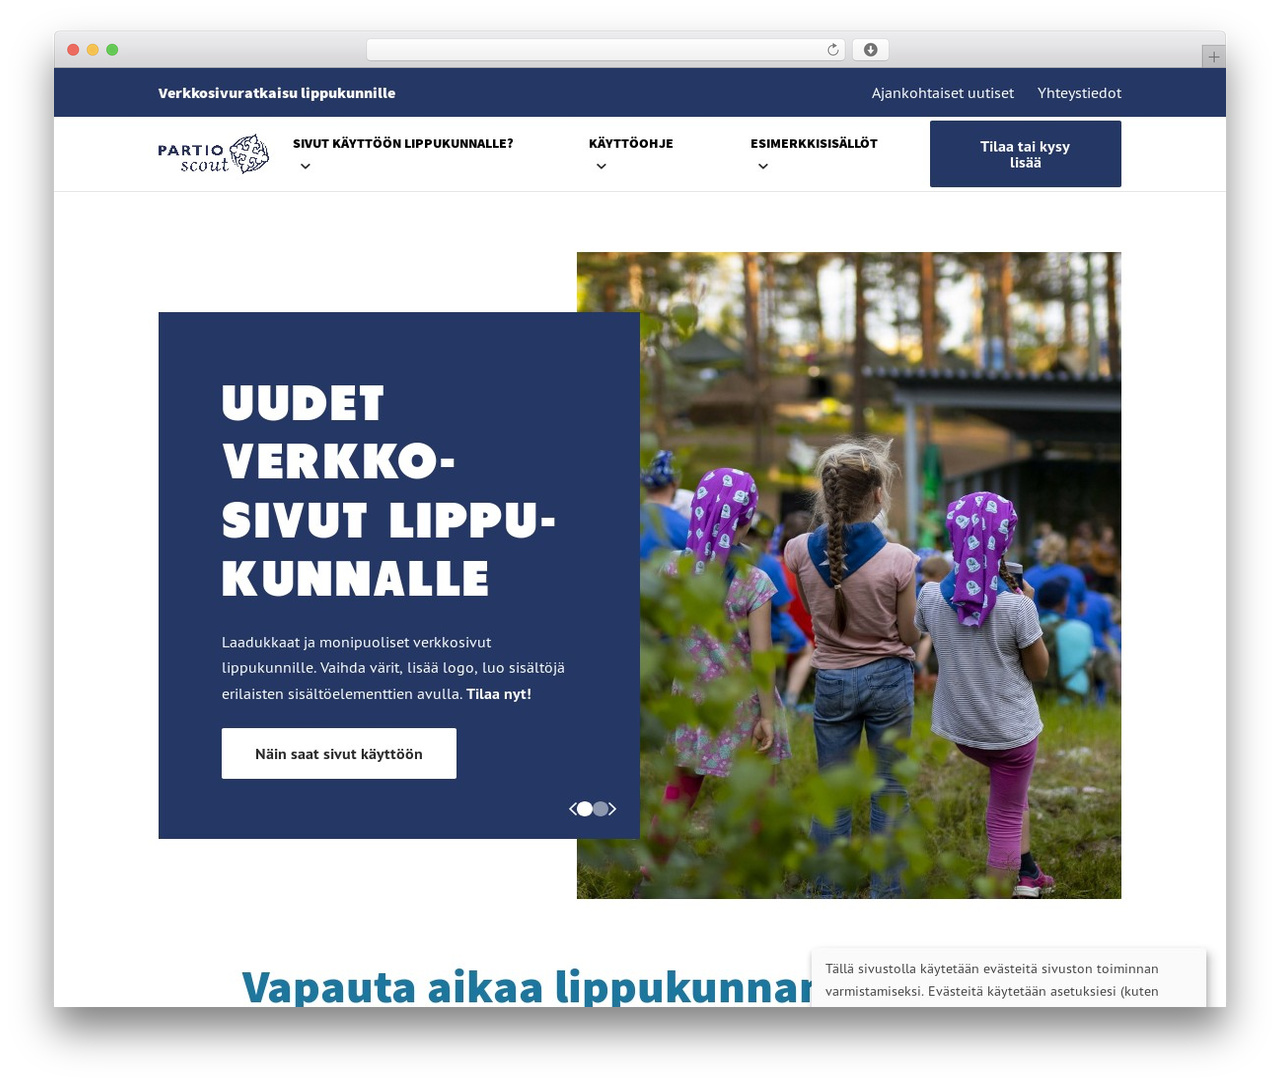This screenshot has width=1280, height=1084.
Task: Go to the next slide arrow
Action: pyautogui.click(x=612, y=809)
